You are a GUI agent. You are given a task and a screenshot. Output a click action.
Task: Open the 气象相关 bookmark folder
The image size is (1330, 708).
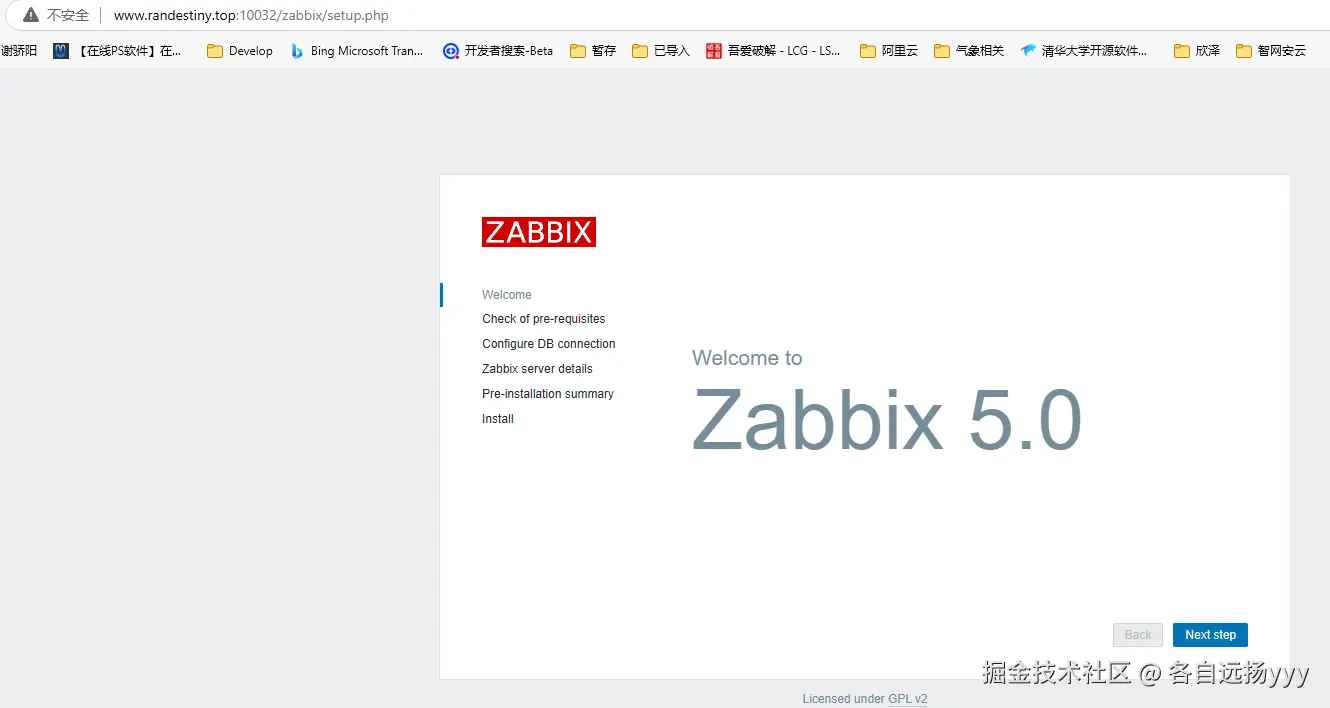click(969, 51)
